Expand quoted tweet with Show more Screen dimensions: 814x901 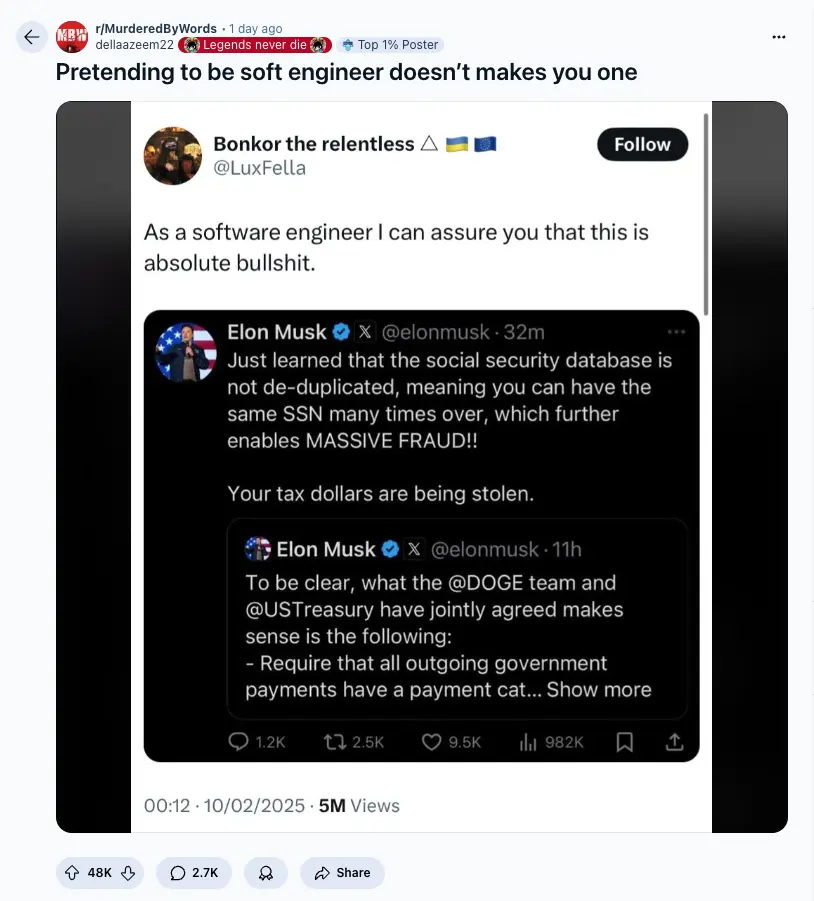click(599, 690)
